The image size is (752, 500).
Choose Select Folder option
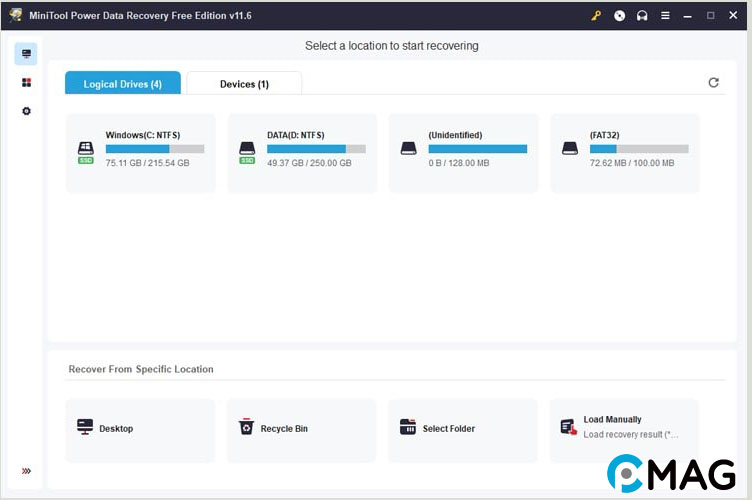point(463,430)
